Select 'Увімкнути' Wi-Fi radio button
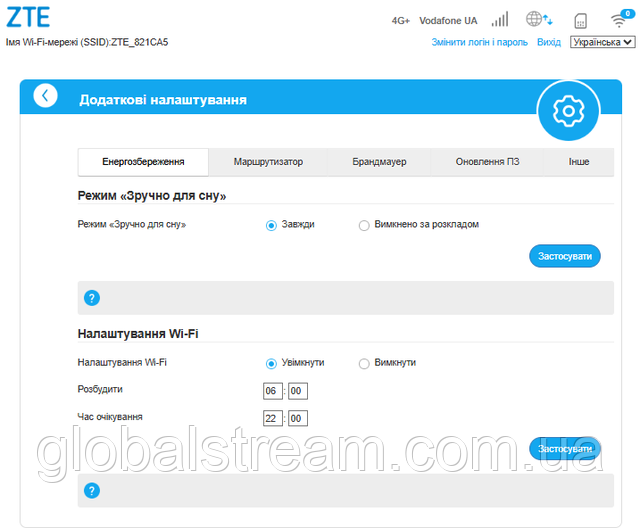The image size is (640, 528). point(271,363)
